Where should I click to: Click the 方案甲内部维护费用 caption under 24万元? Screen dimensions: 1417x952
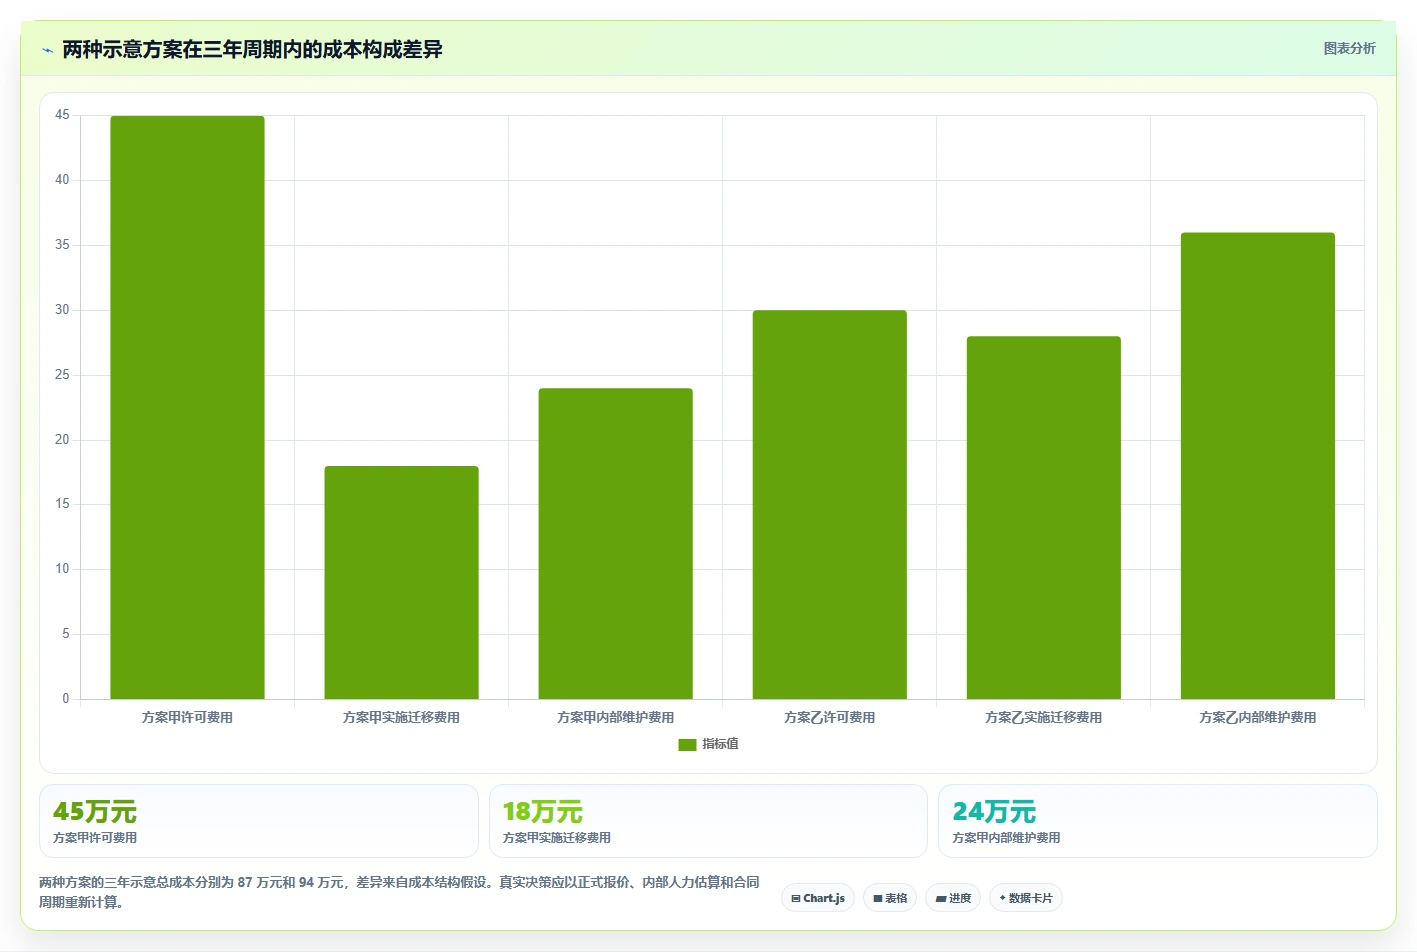pyautogui.click(x=1006, y=838)
